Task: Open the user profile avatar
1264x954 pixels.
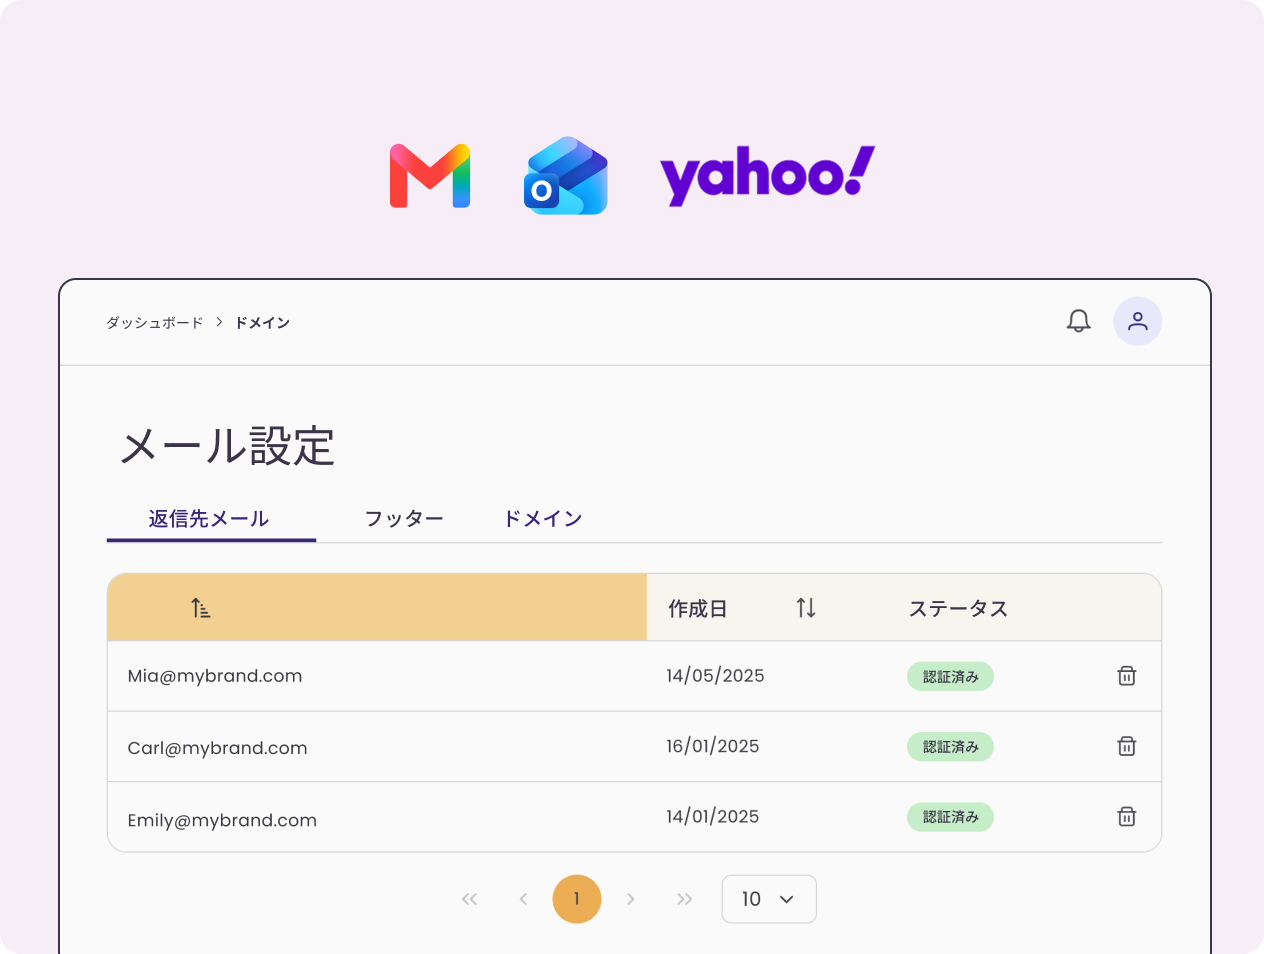Action: pyautogui.click(x=1138, y=321)
